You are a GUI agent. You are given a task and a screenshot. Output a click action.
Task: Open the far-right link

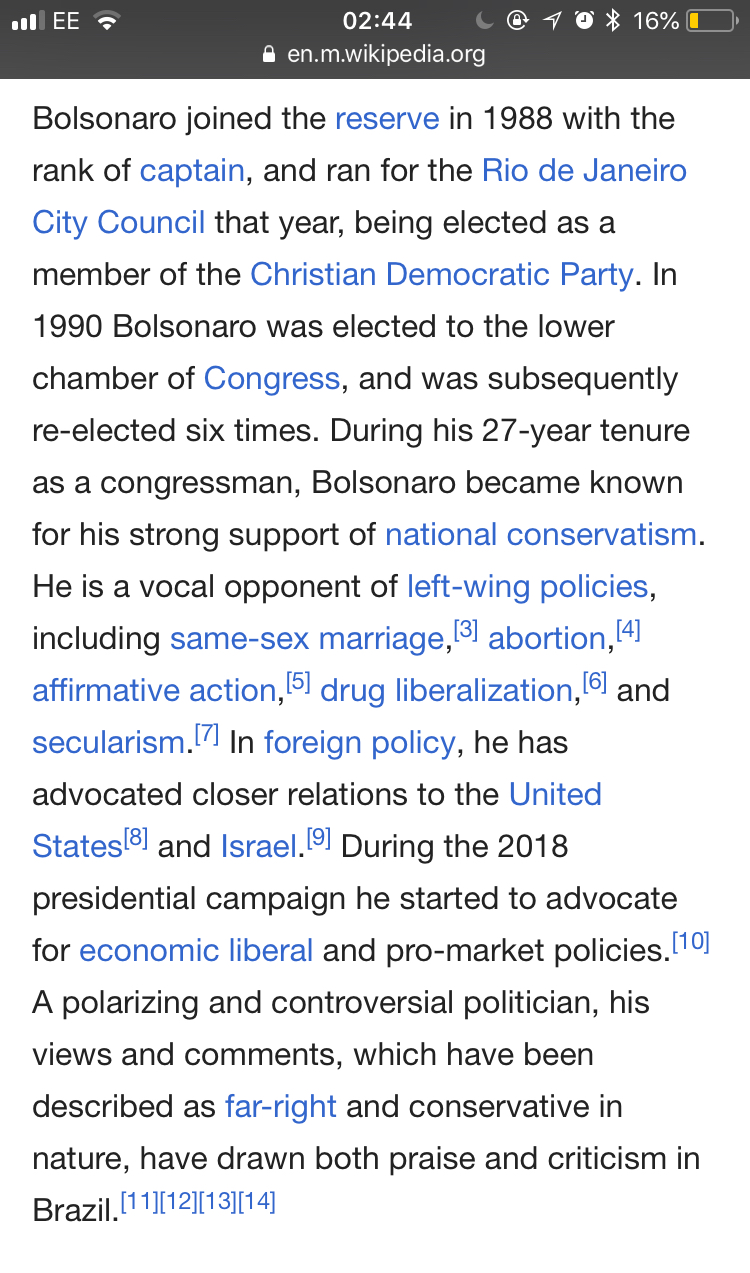[x=281, y=1107]
